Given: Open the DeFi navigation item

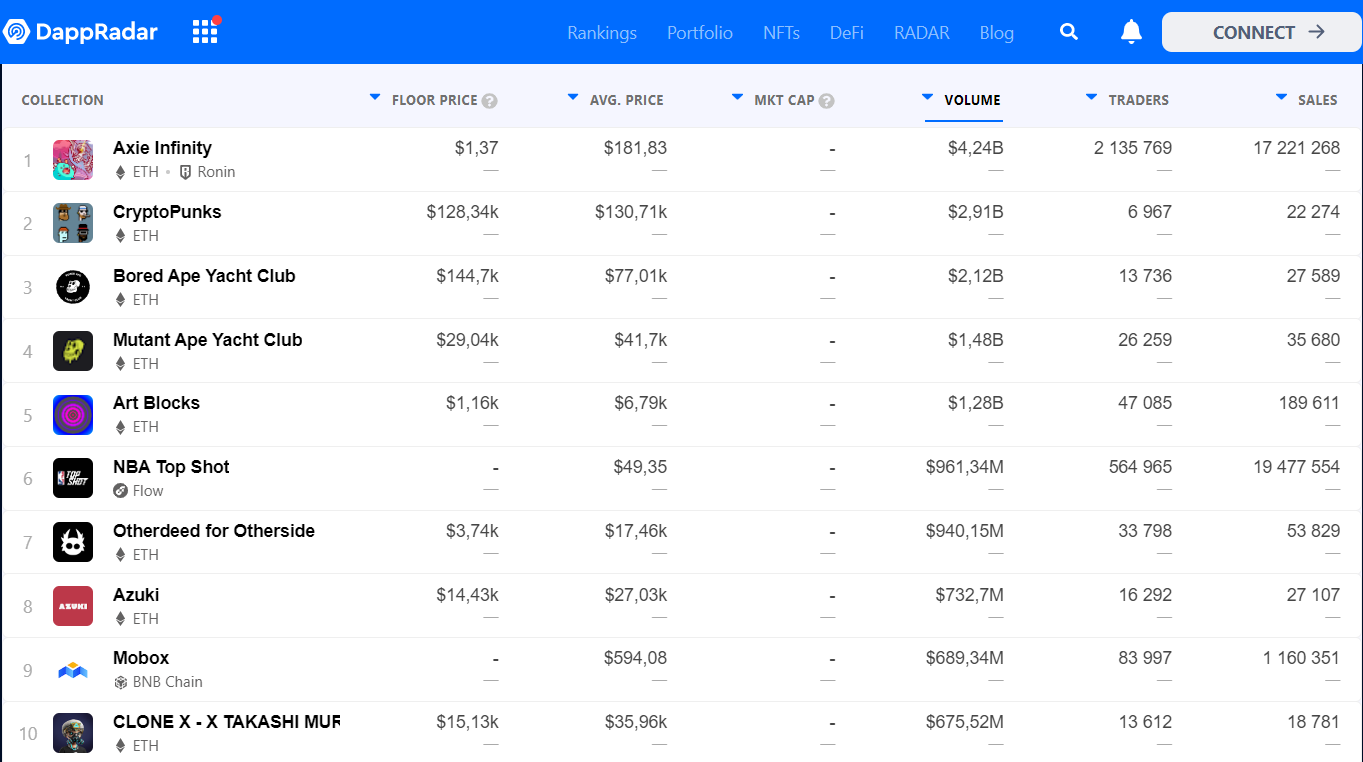Looking at the screenshot, I should (846, 33).
